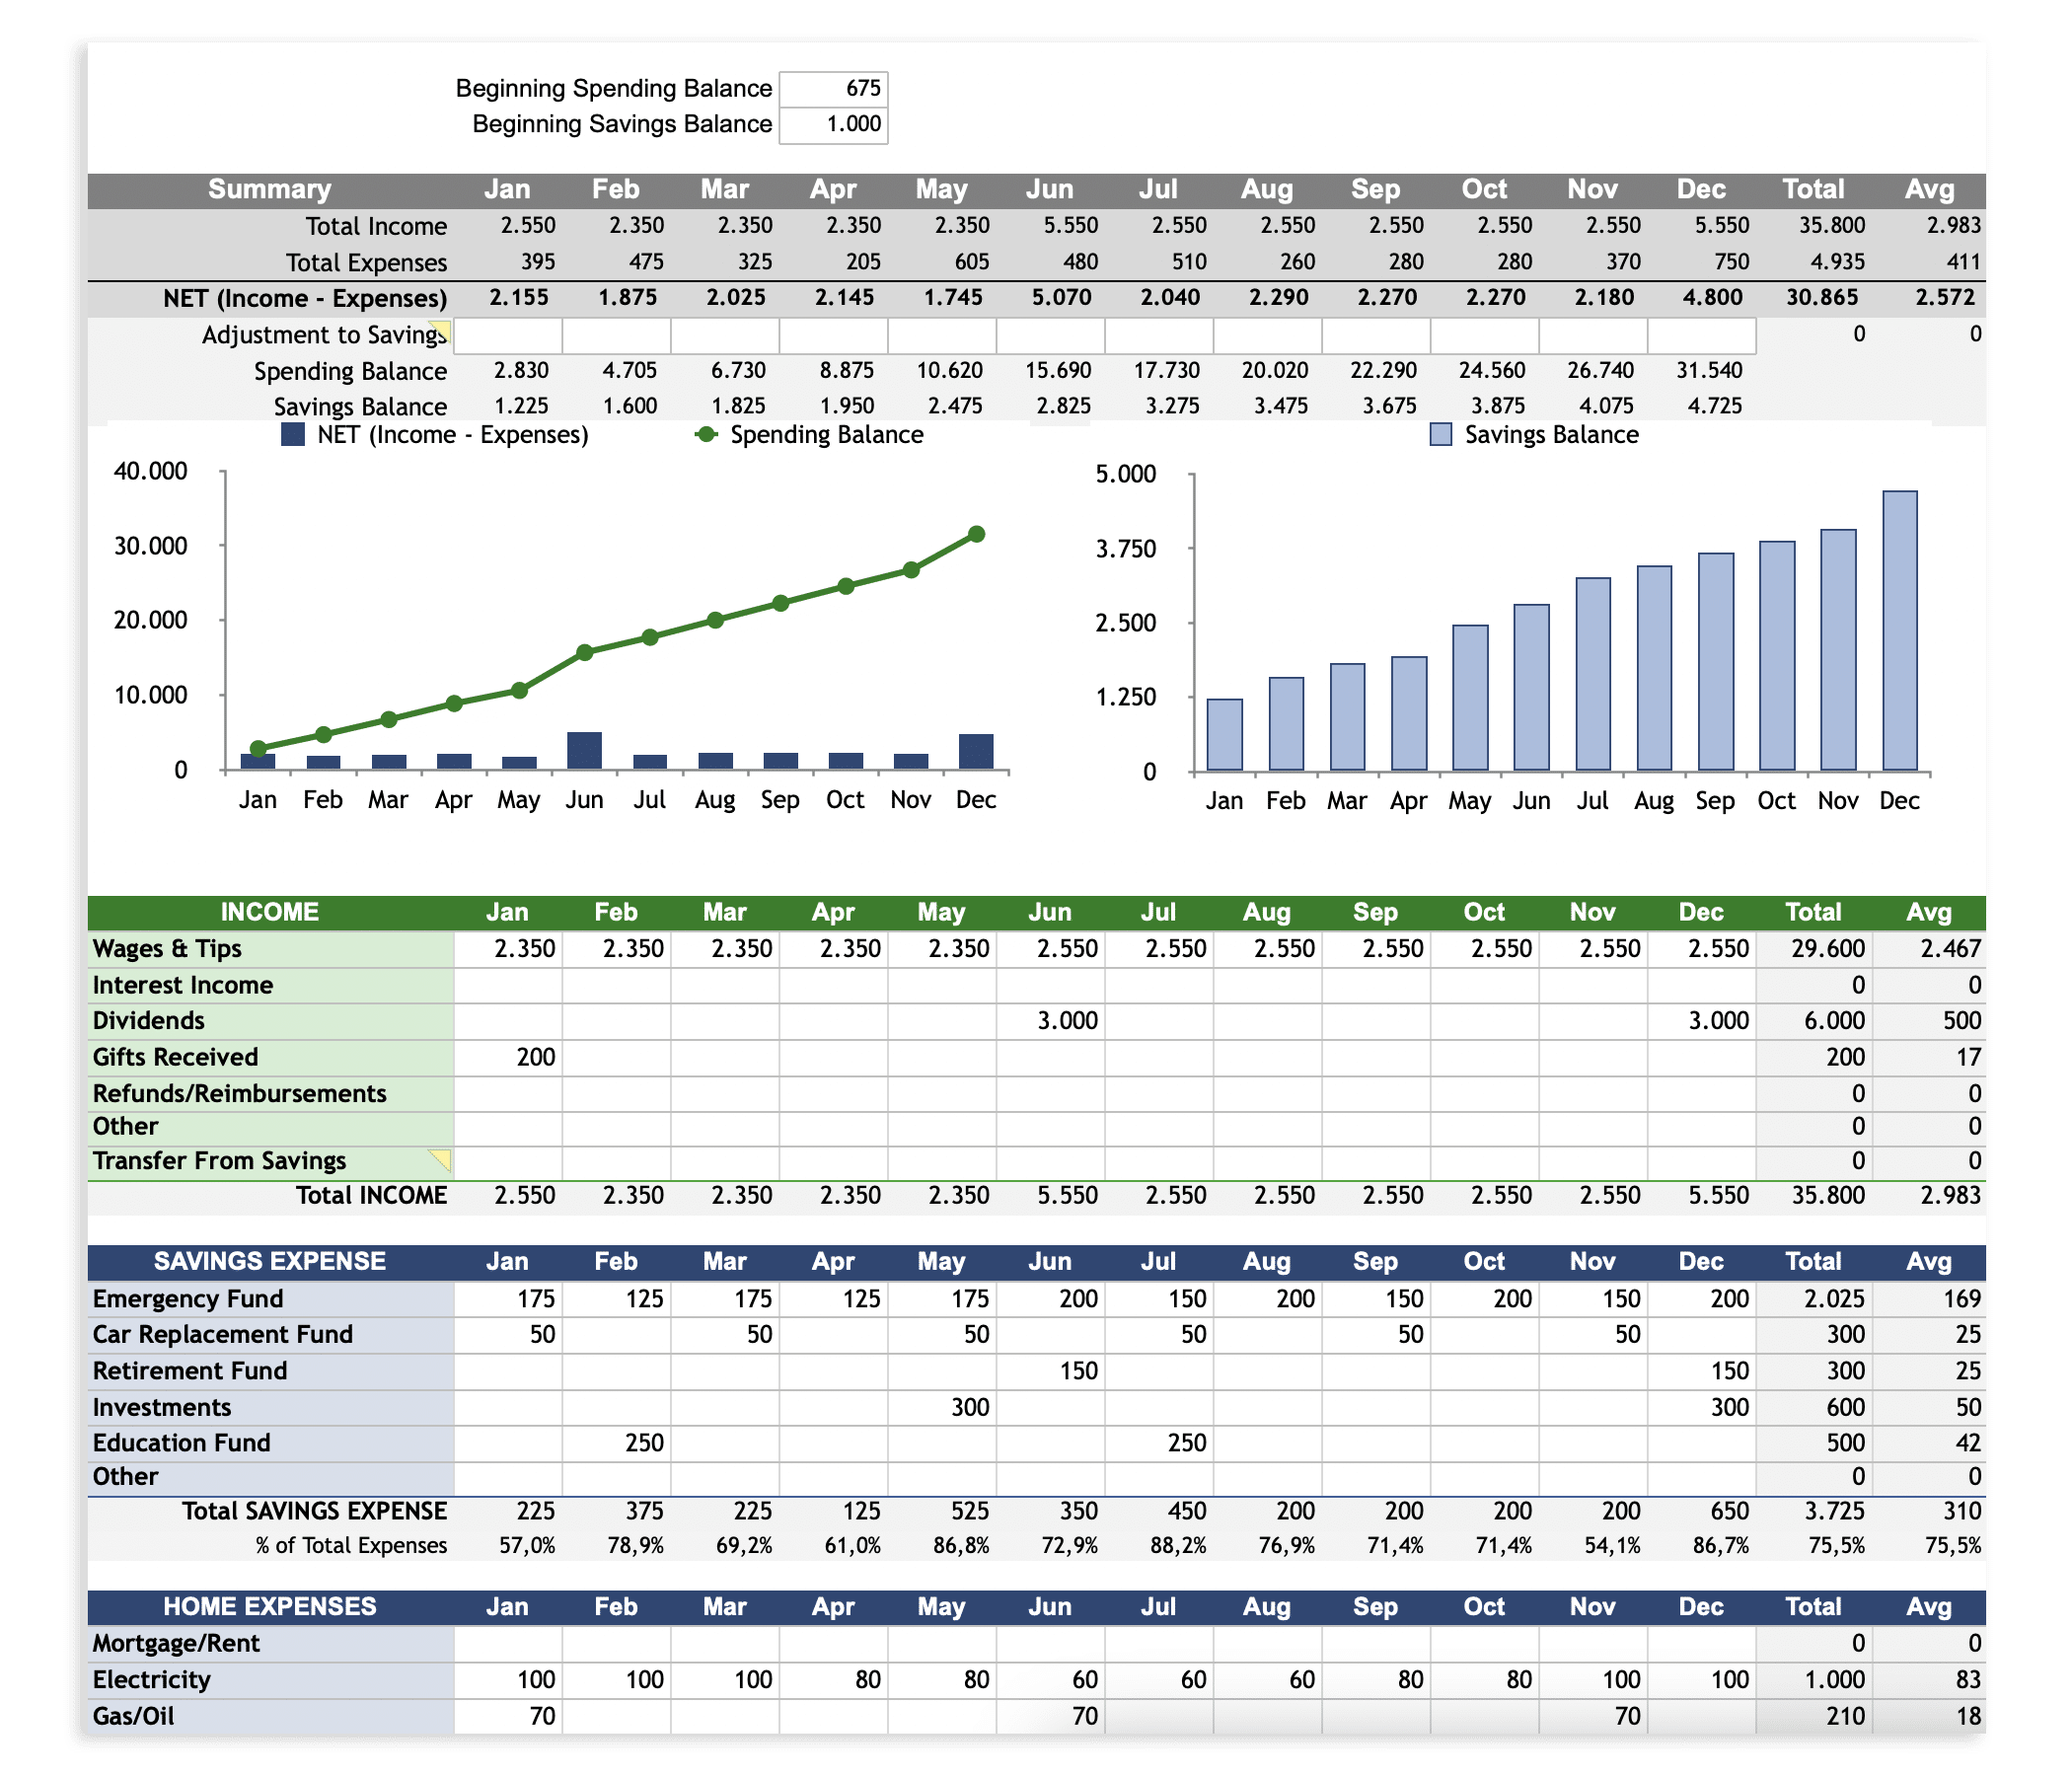Select the Gifts Received Jan cell with 200
The height and width of the screenshot is (1776, 2072).
coord(508,1057)
